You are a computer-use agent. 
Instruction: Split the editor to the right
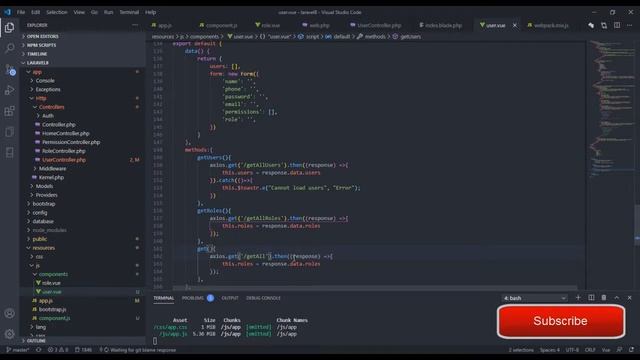click(x=617, y=25)
